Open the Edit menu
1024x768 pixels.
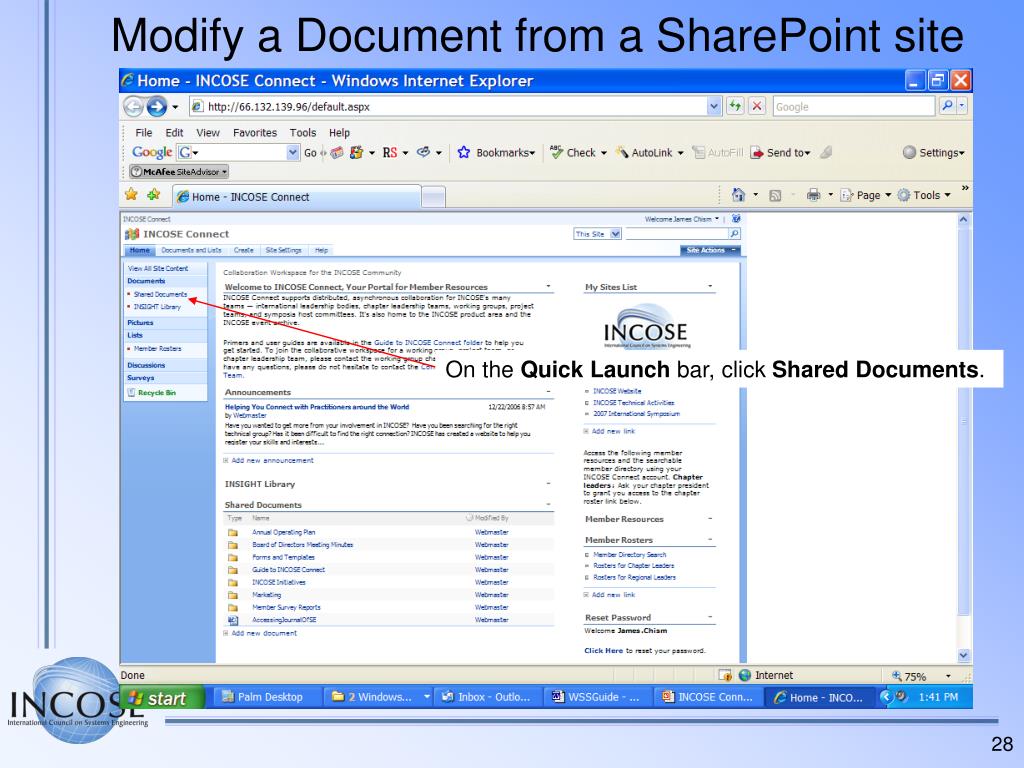tap(174, 133)
